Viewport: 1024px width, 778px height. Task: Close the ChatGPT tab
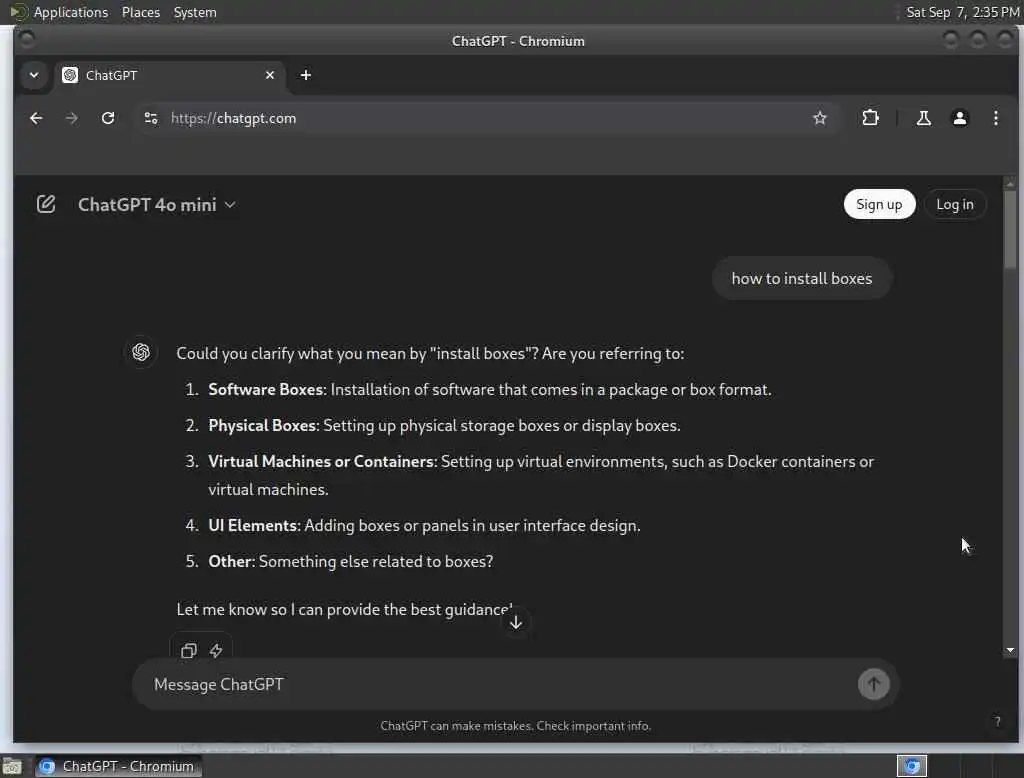(x=270, y=75)
